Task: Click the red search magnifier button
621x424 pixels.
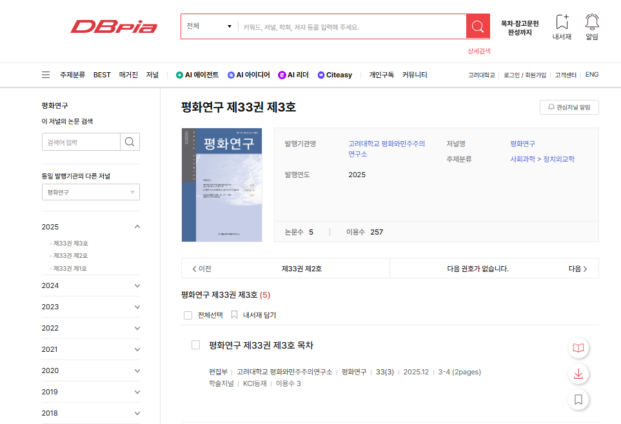Action: [478, 27]
